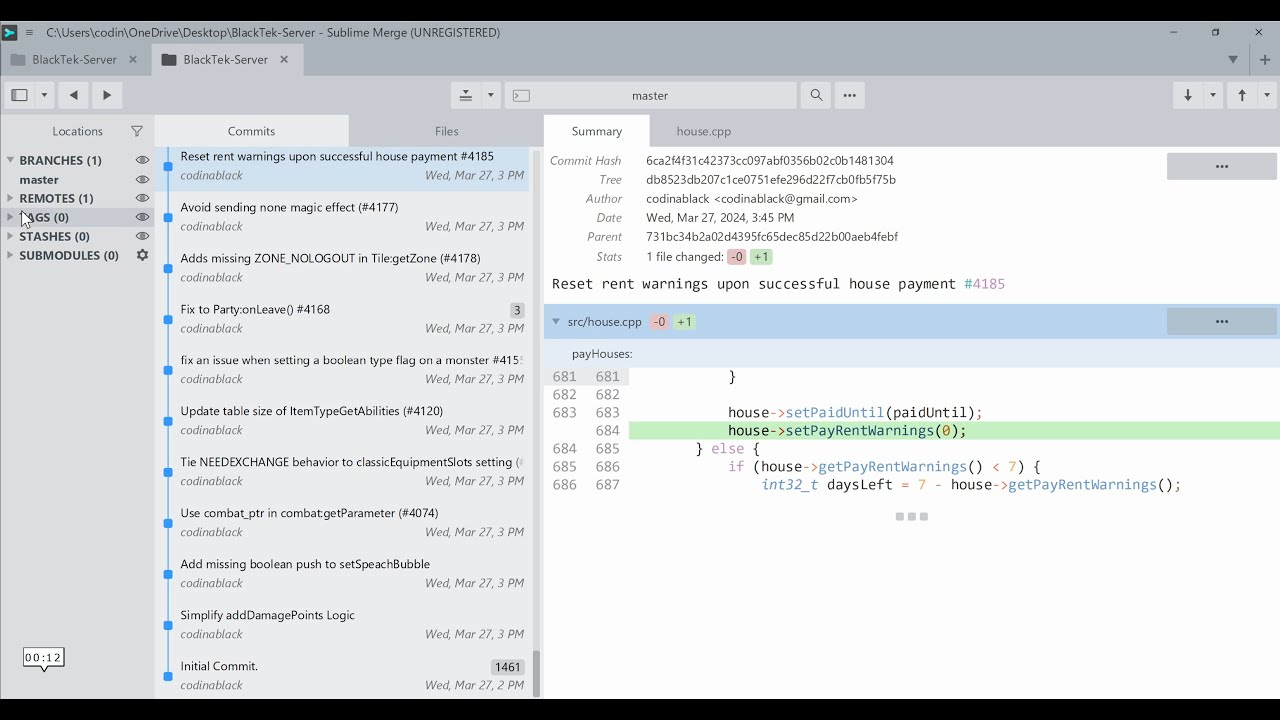
Task: Click the stash changes icon
Action: click(466, 95)
